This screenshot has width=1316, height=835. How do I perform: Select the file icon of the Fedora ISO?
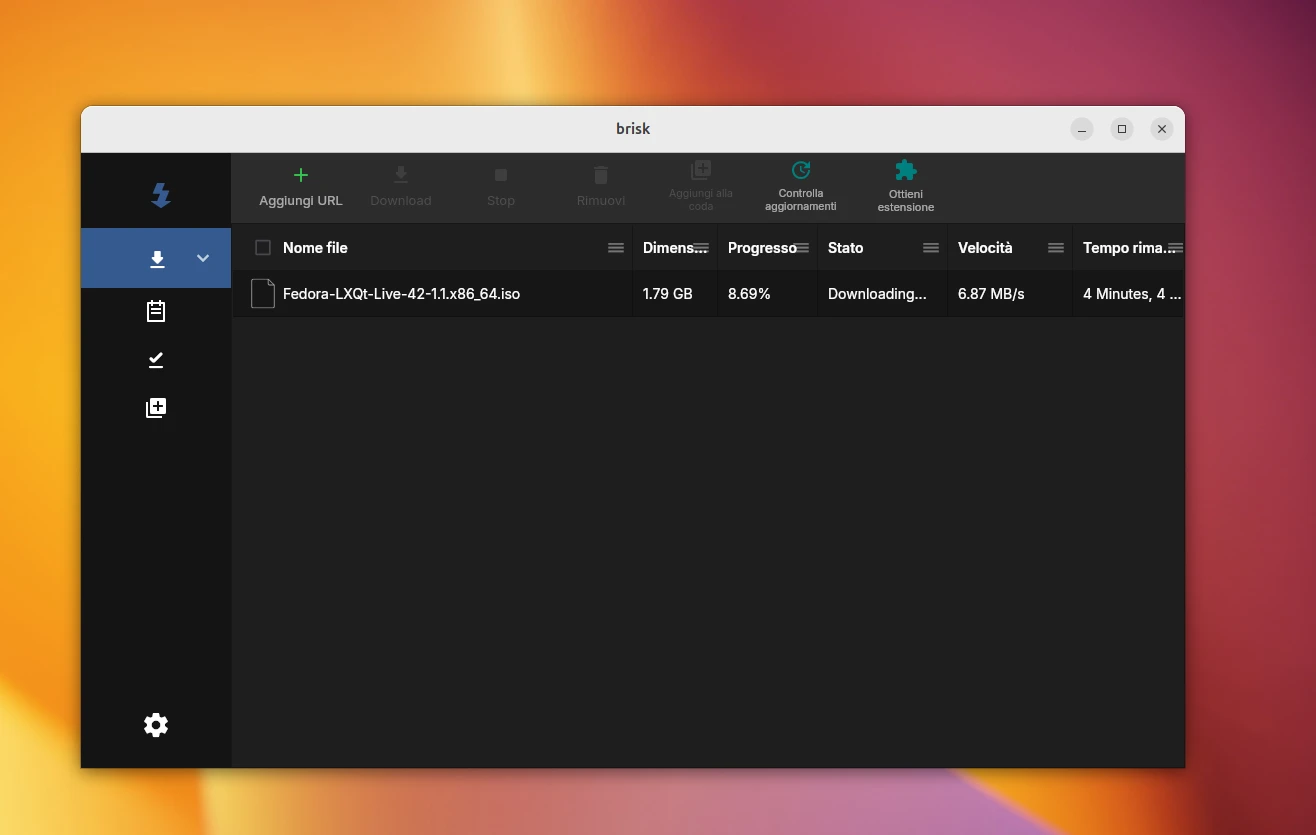tap(263, 294)
